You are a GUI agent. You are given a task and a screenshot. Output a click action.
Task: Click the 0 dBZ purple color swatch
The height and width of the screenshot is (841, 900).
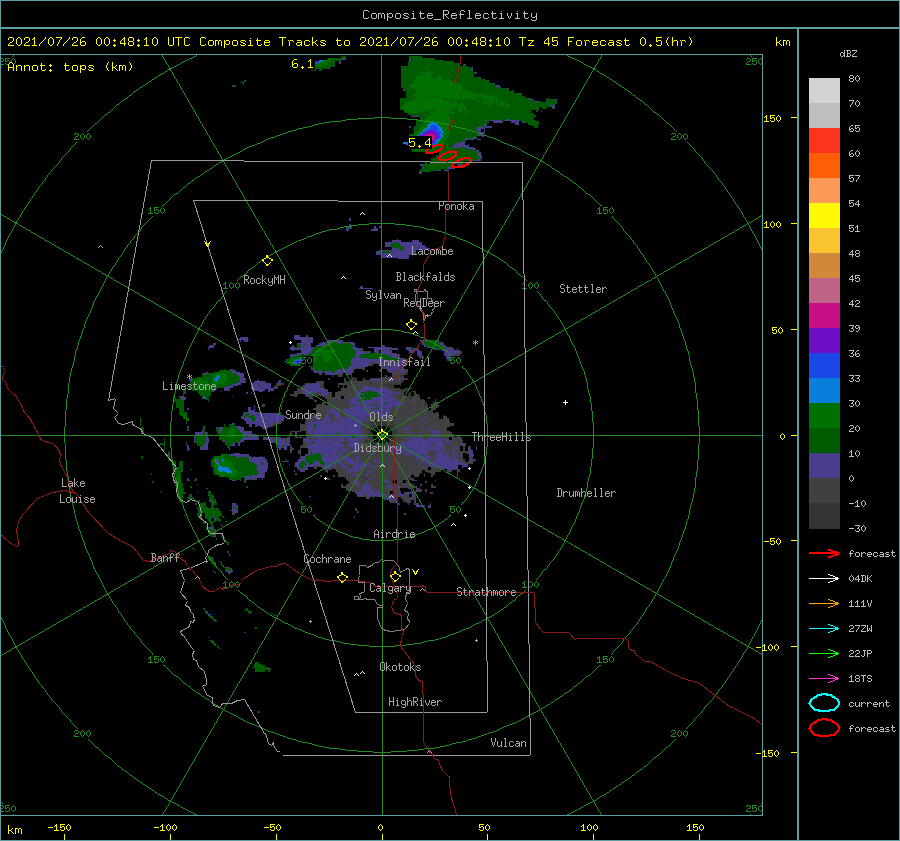(x=824, y=466)
